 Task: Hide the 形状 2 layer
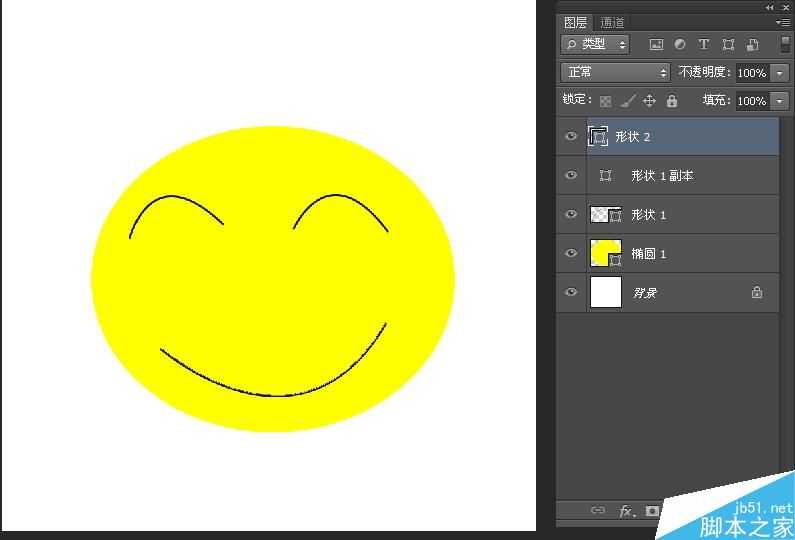click(571, 137)
